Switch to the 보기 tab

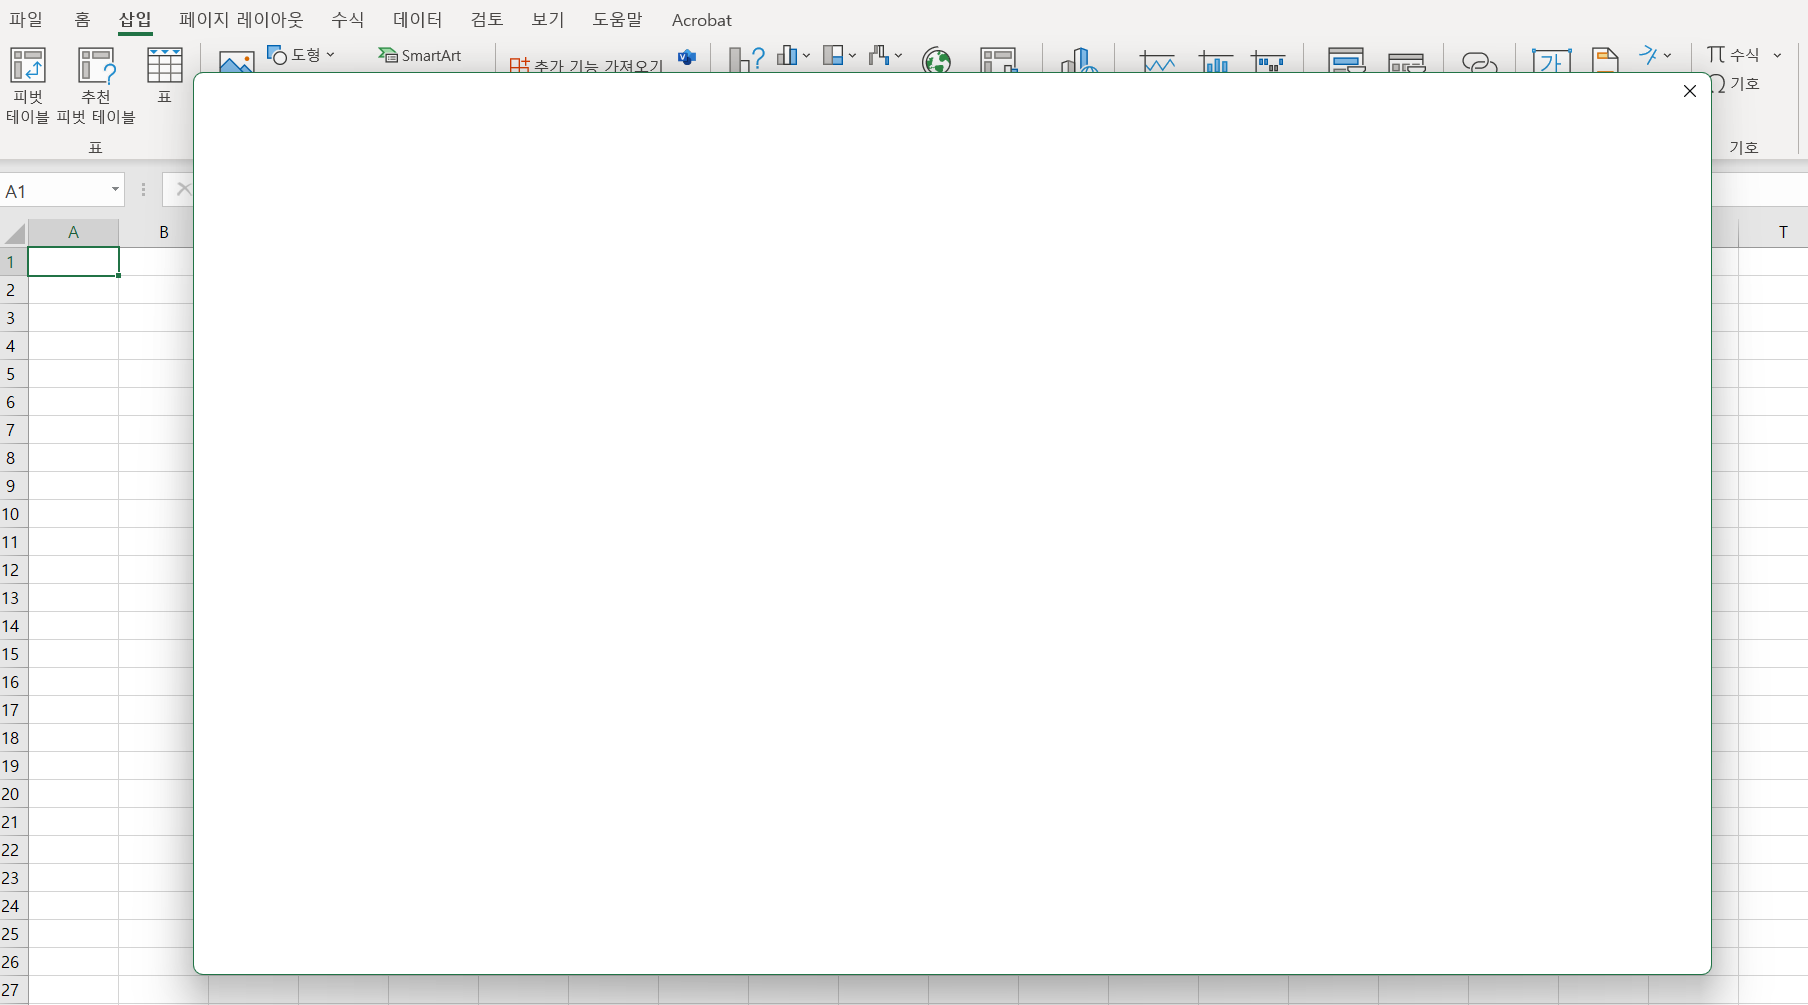(548, 20)
